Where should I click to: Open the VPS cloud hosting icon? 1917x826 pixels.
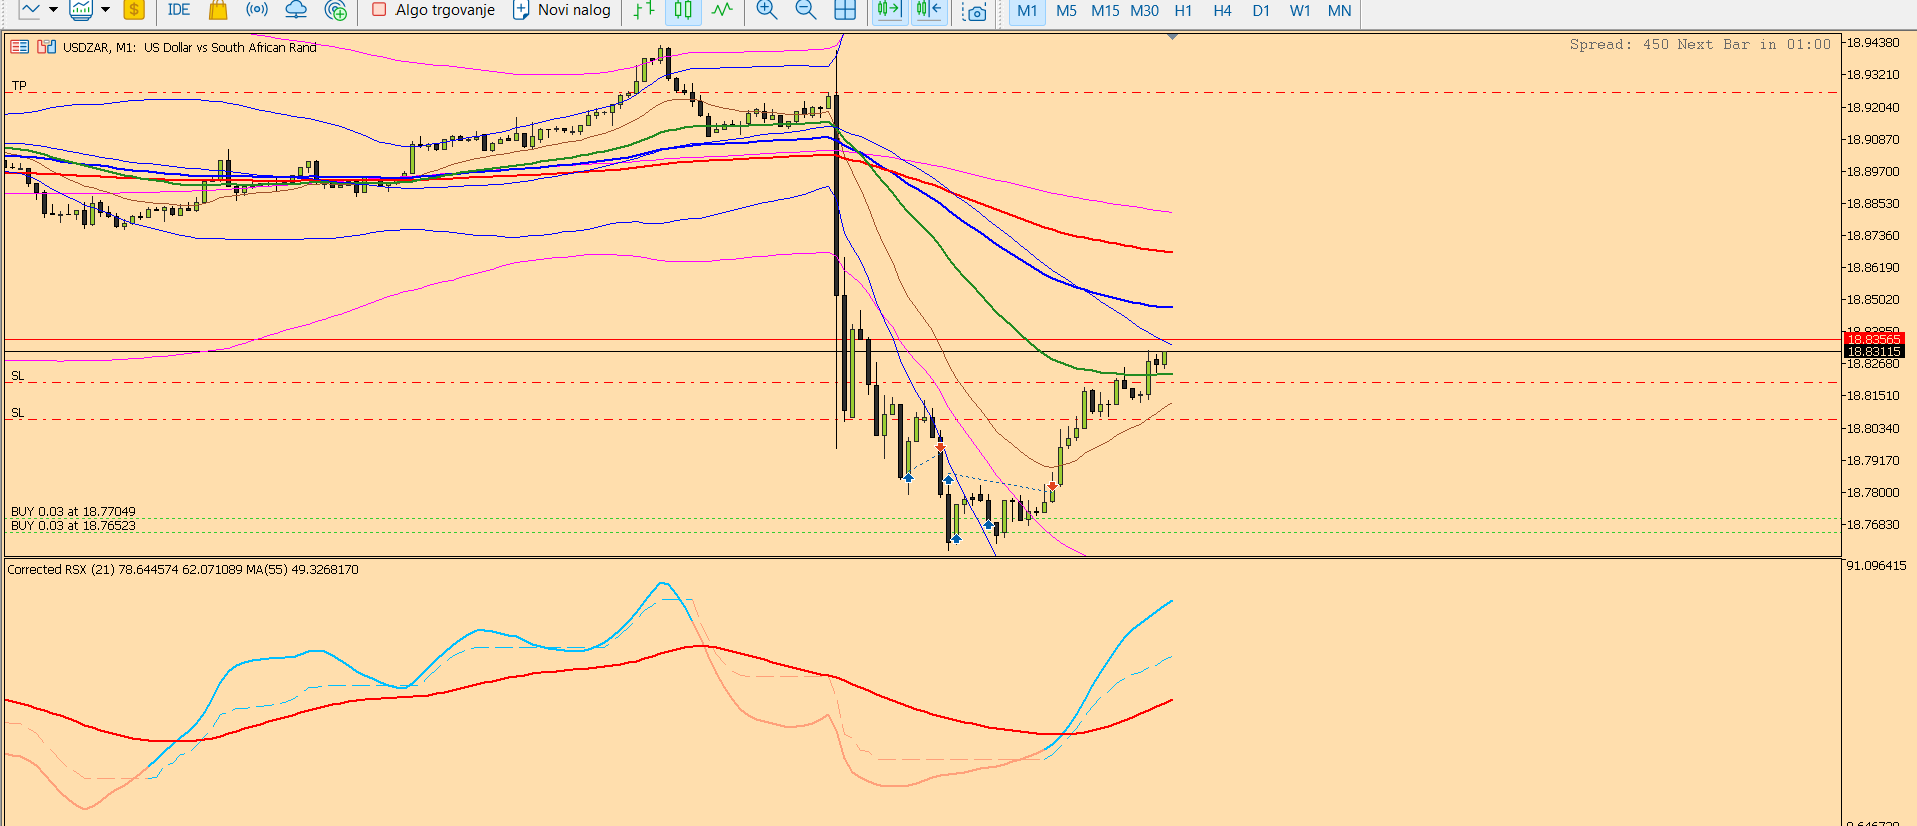pos(296,10)
